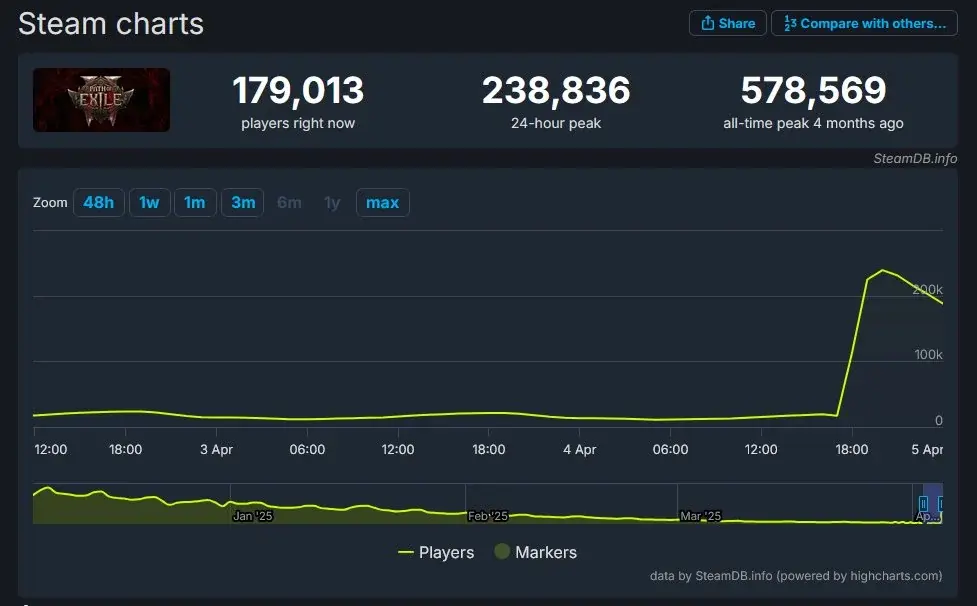Viewport: 977px width, 606px height.
Task: Click the Steam charts heading
Action: coord(111,24)
